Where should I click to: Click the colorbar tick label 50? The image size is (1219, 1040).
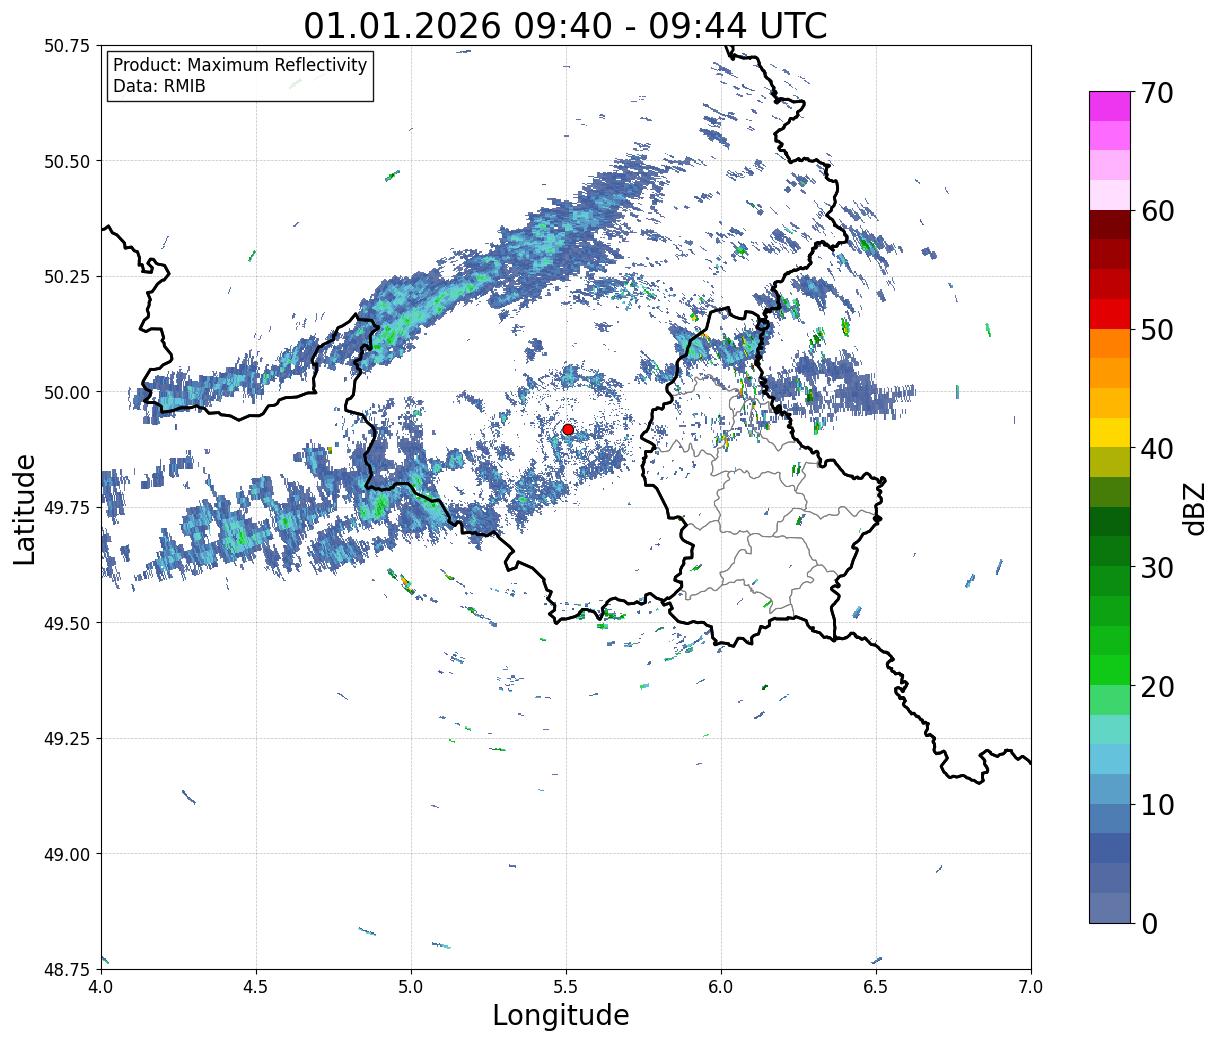pos(1158,330)
